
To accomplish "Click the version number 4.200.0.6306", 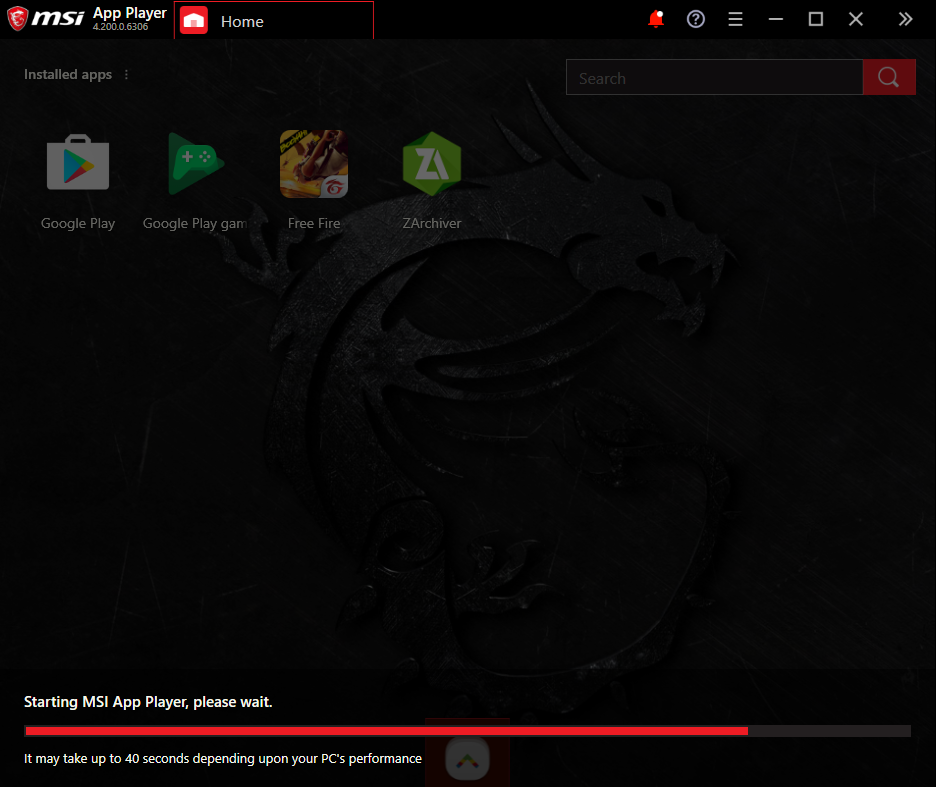I will point(121,27).
